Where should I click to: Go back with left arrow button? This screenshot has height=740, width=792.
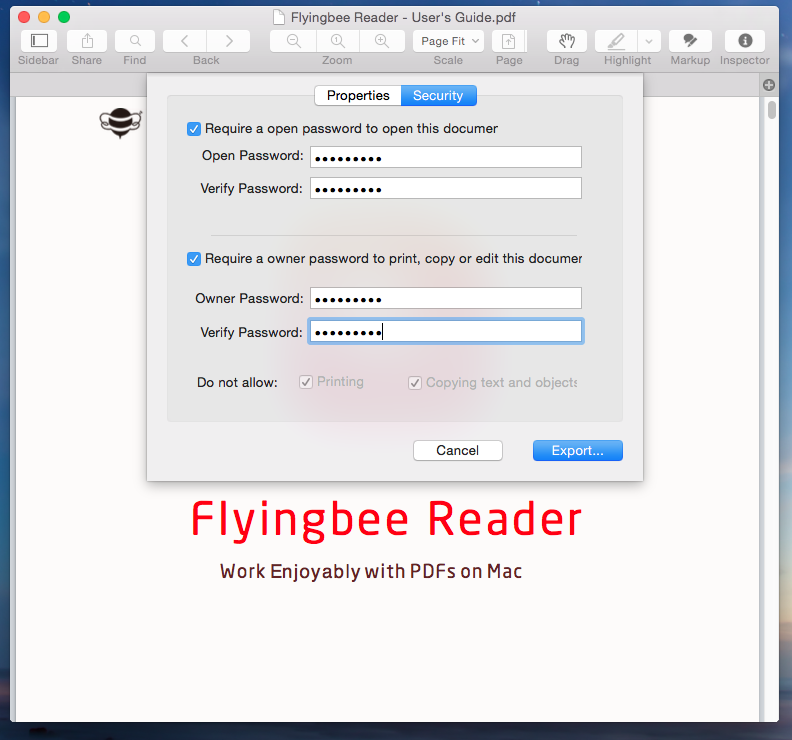pos(185,41)
